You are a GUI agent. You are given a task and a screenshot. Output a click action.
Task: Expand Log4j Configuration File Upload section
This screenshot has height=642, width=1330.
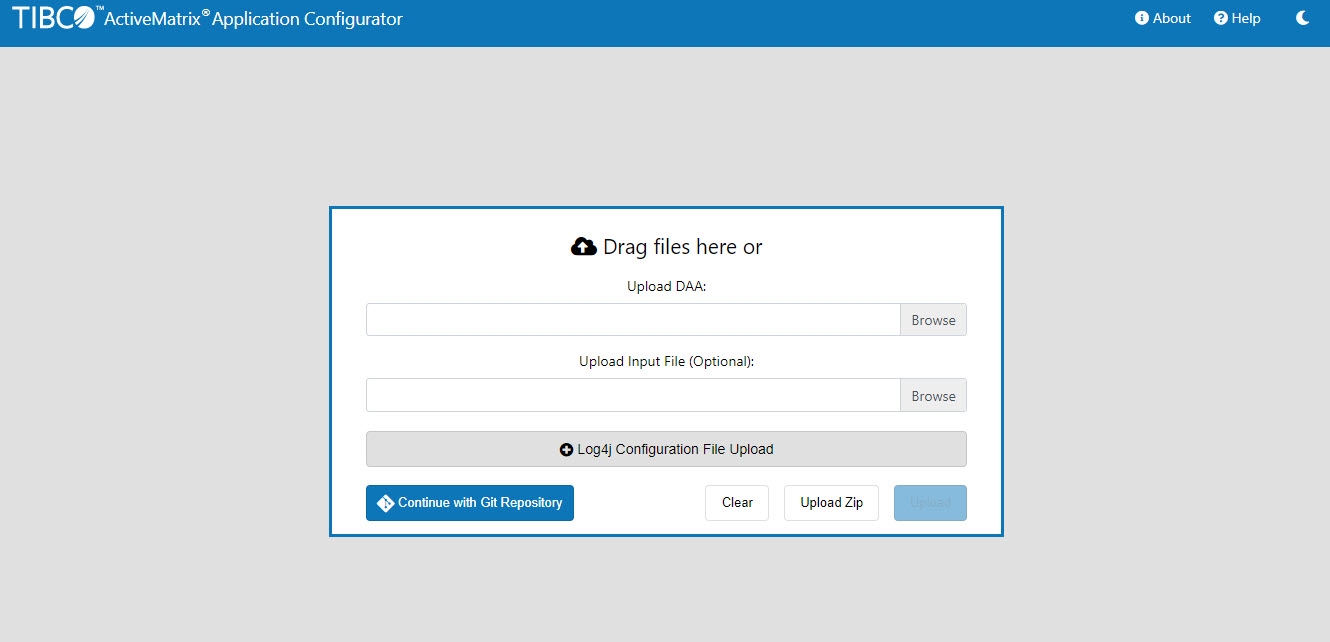point(666,449)
